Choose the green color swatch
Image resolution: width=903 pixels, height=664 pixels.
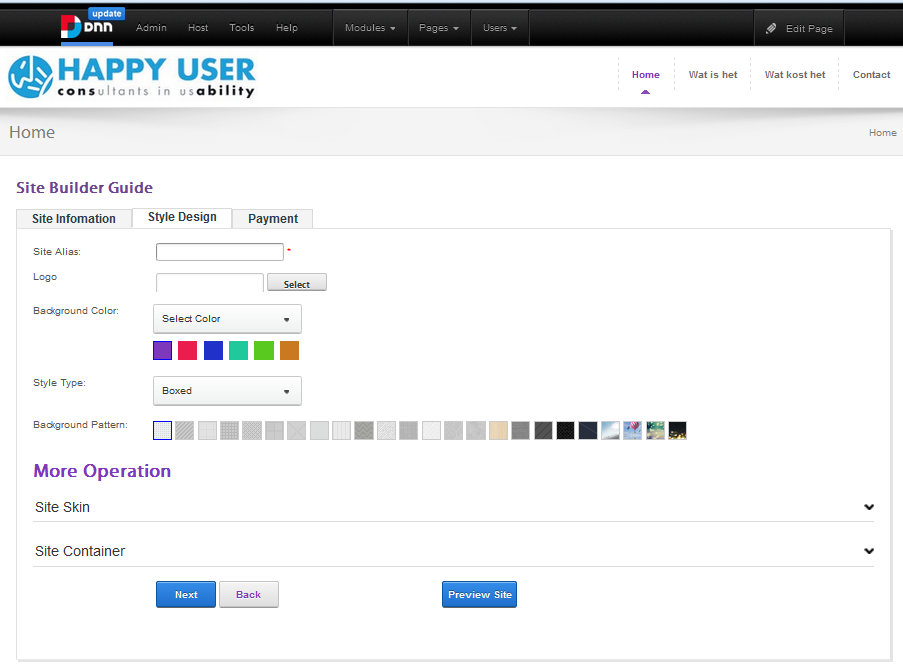pos(264,351)
